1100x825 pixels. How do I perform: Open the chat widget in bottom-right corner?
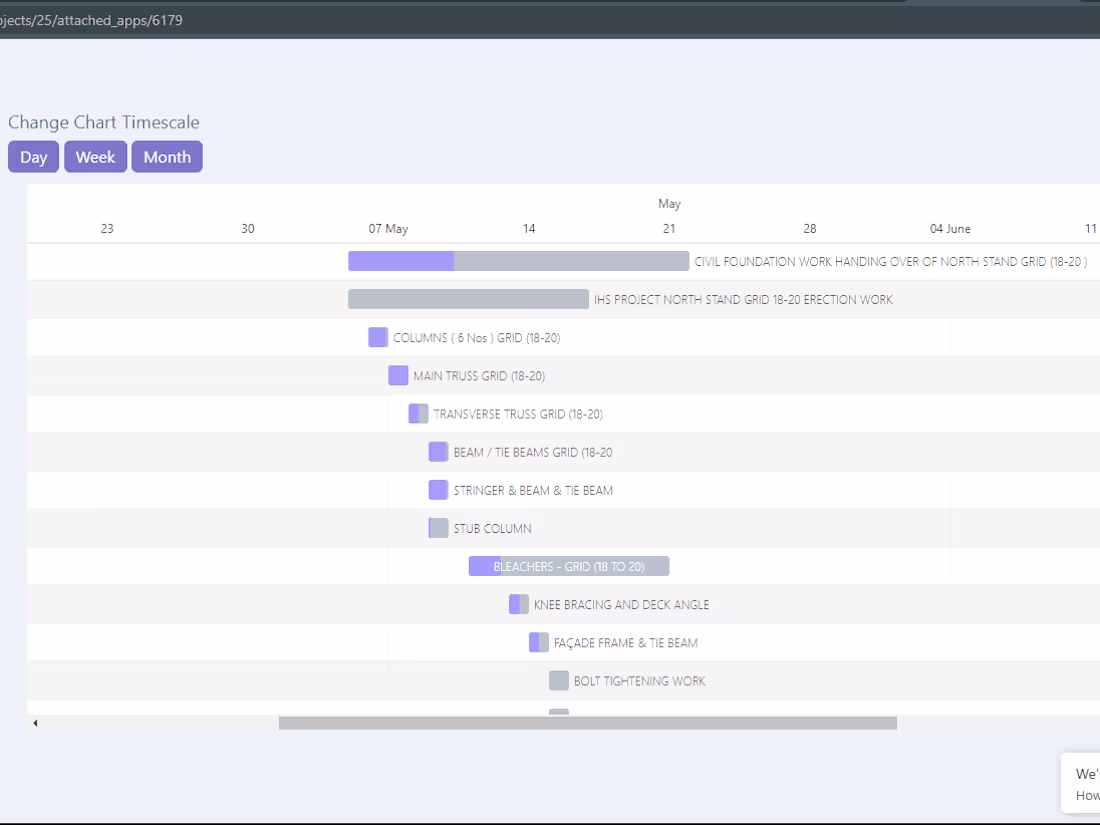coord(1085,785)
